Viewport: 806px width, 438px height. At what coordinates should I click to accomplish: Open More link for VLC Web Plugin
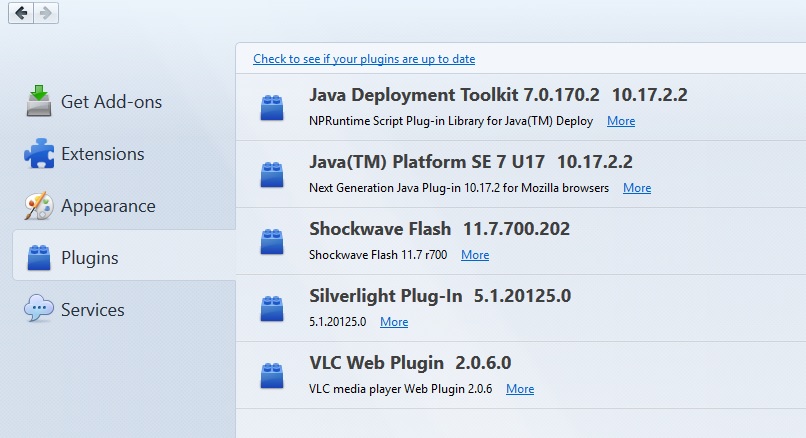coord(520,389)
